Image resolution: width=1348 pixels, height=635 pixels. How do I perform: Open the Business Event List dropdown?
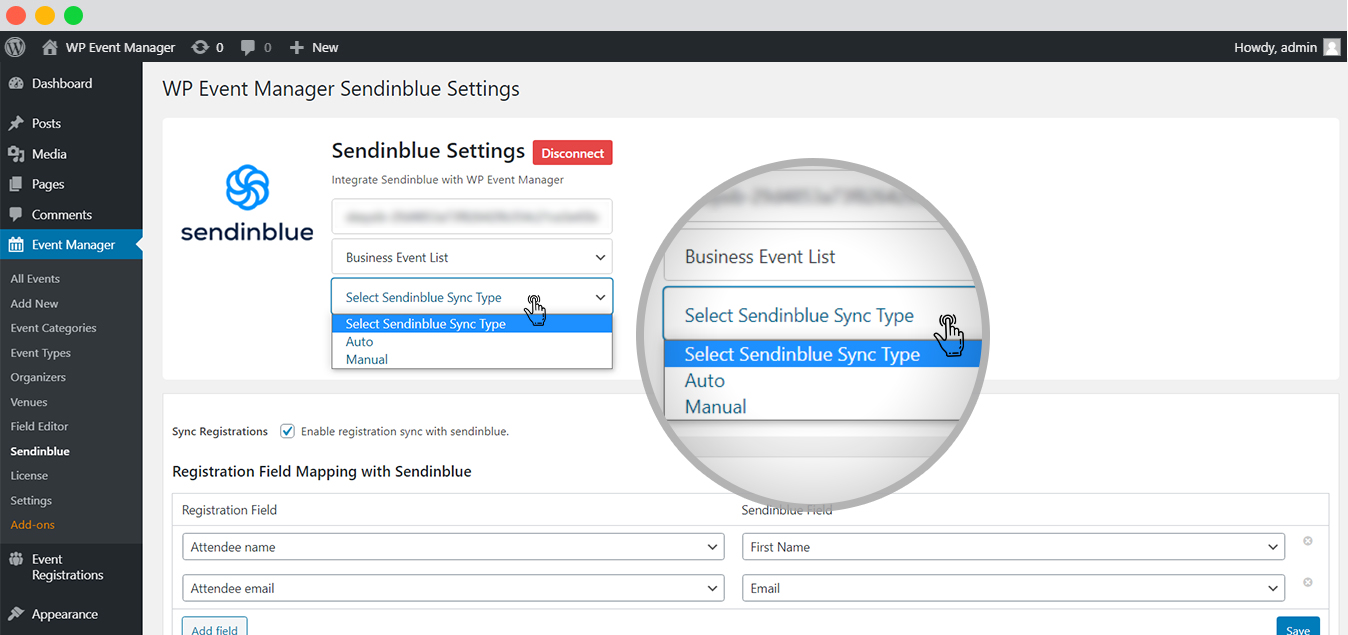click(x=472, y=257)
